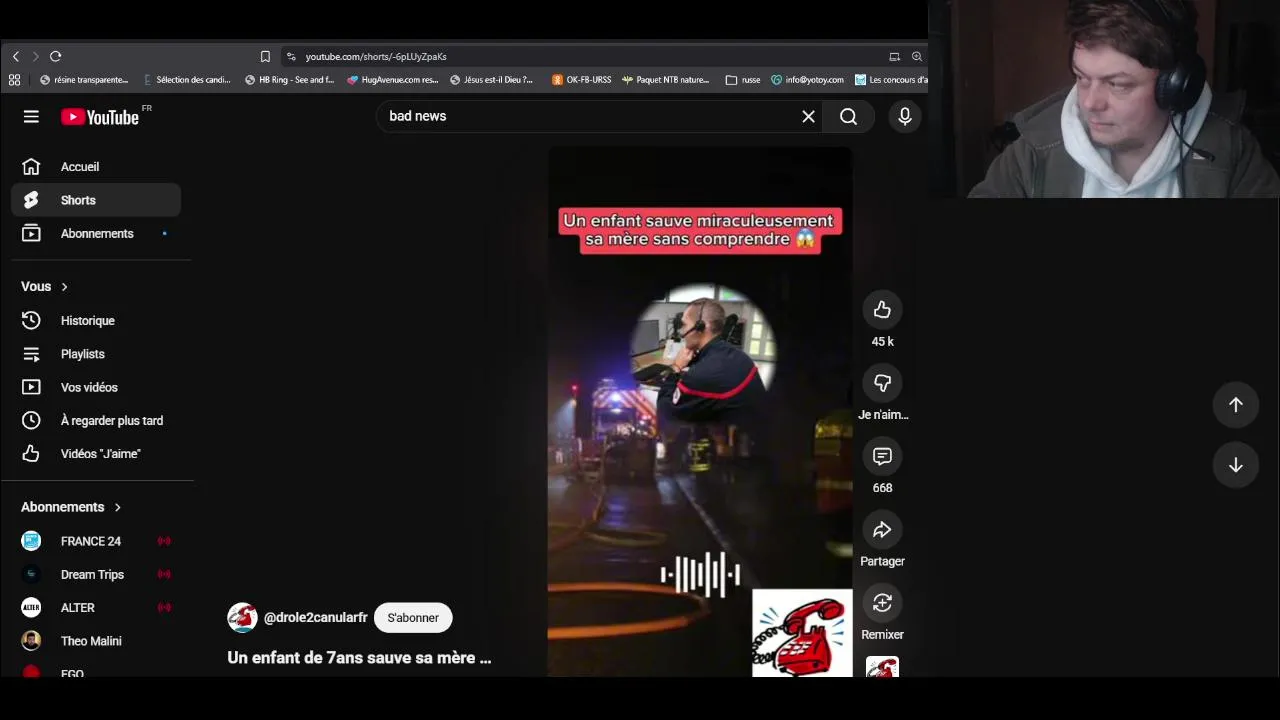The width and height of the screenshot is (1280, 720).
Task: Bookmark this page using the bookmark icon
Action: coord(265,57)
